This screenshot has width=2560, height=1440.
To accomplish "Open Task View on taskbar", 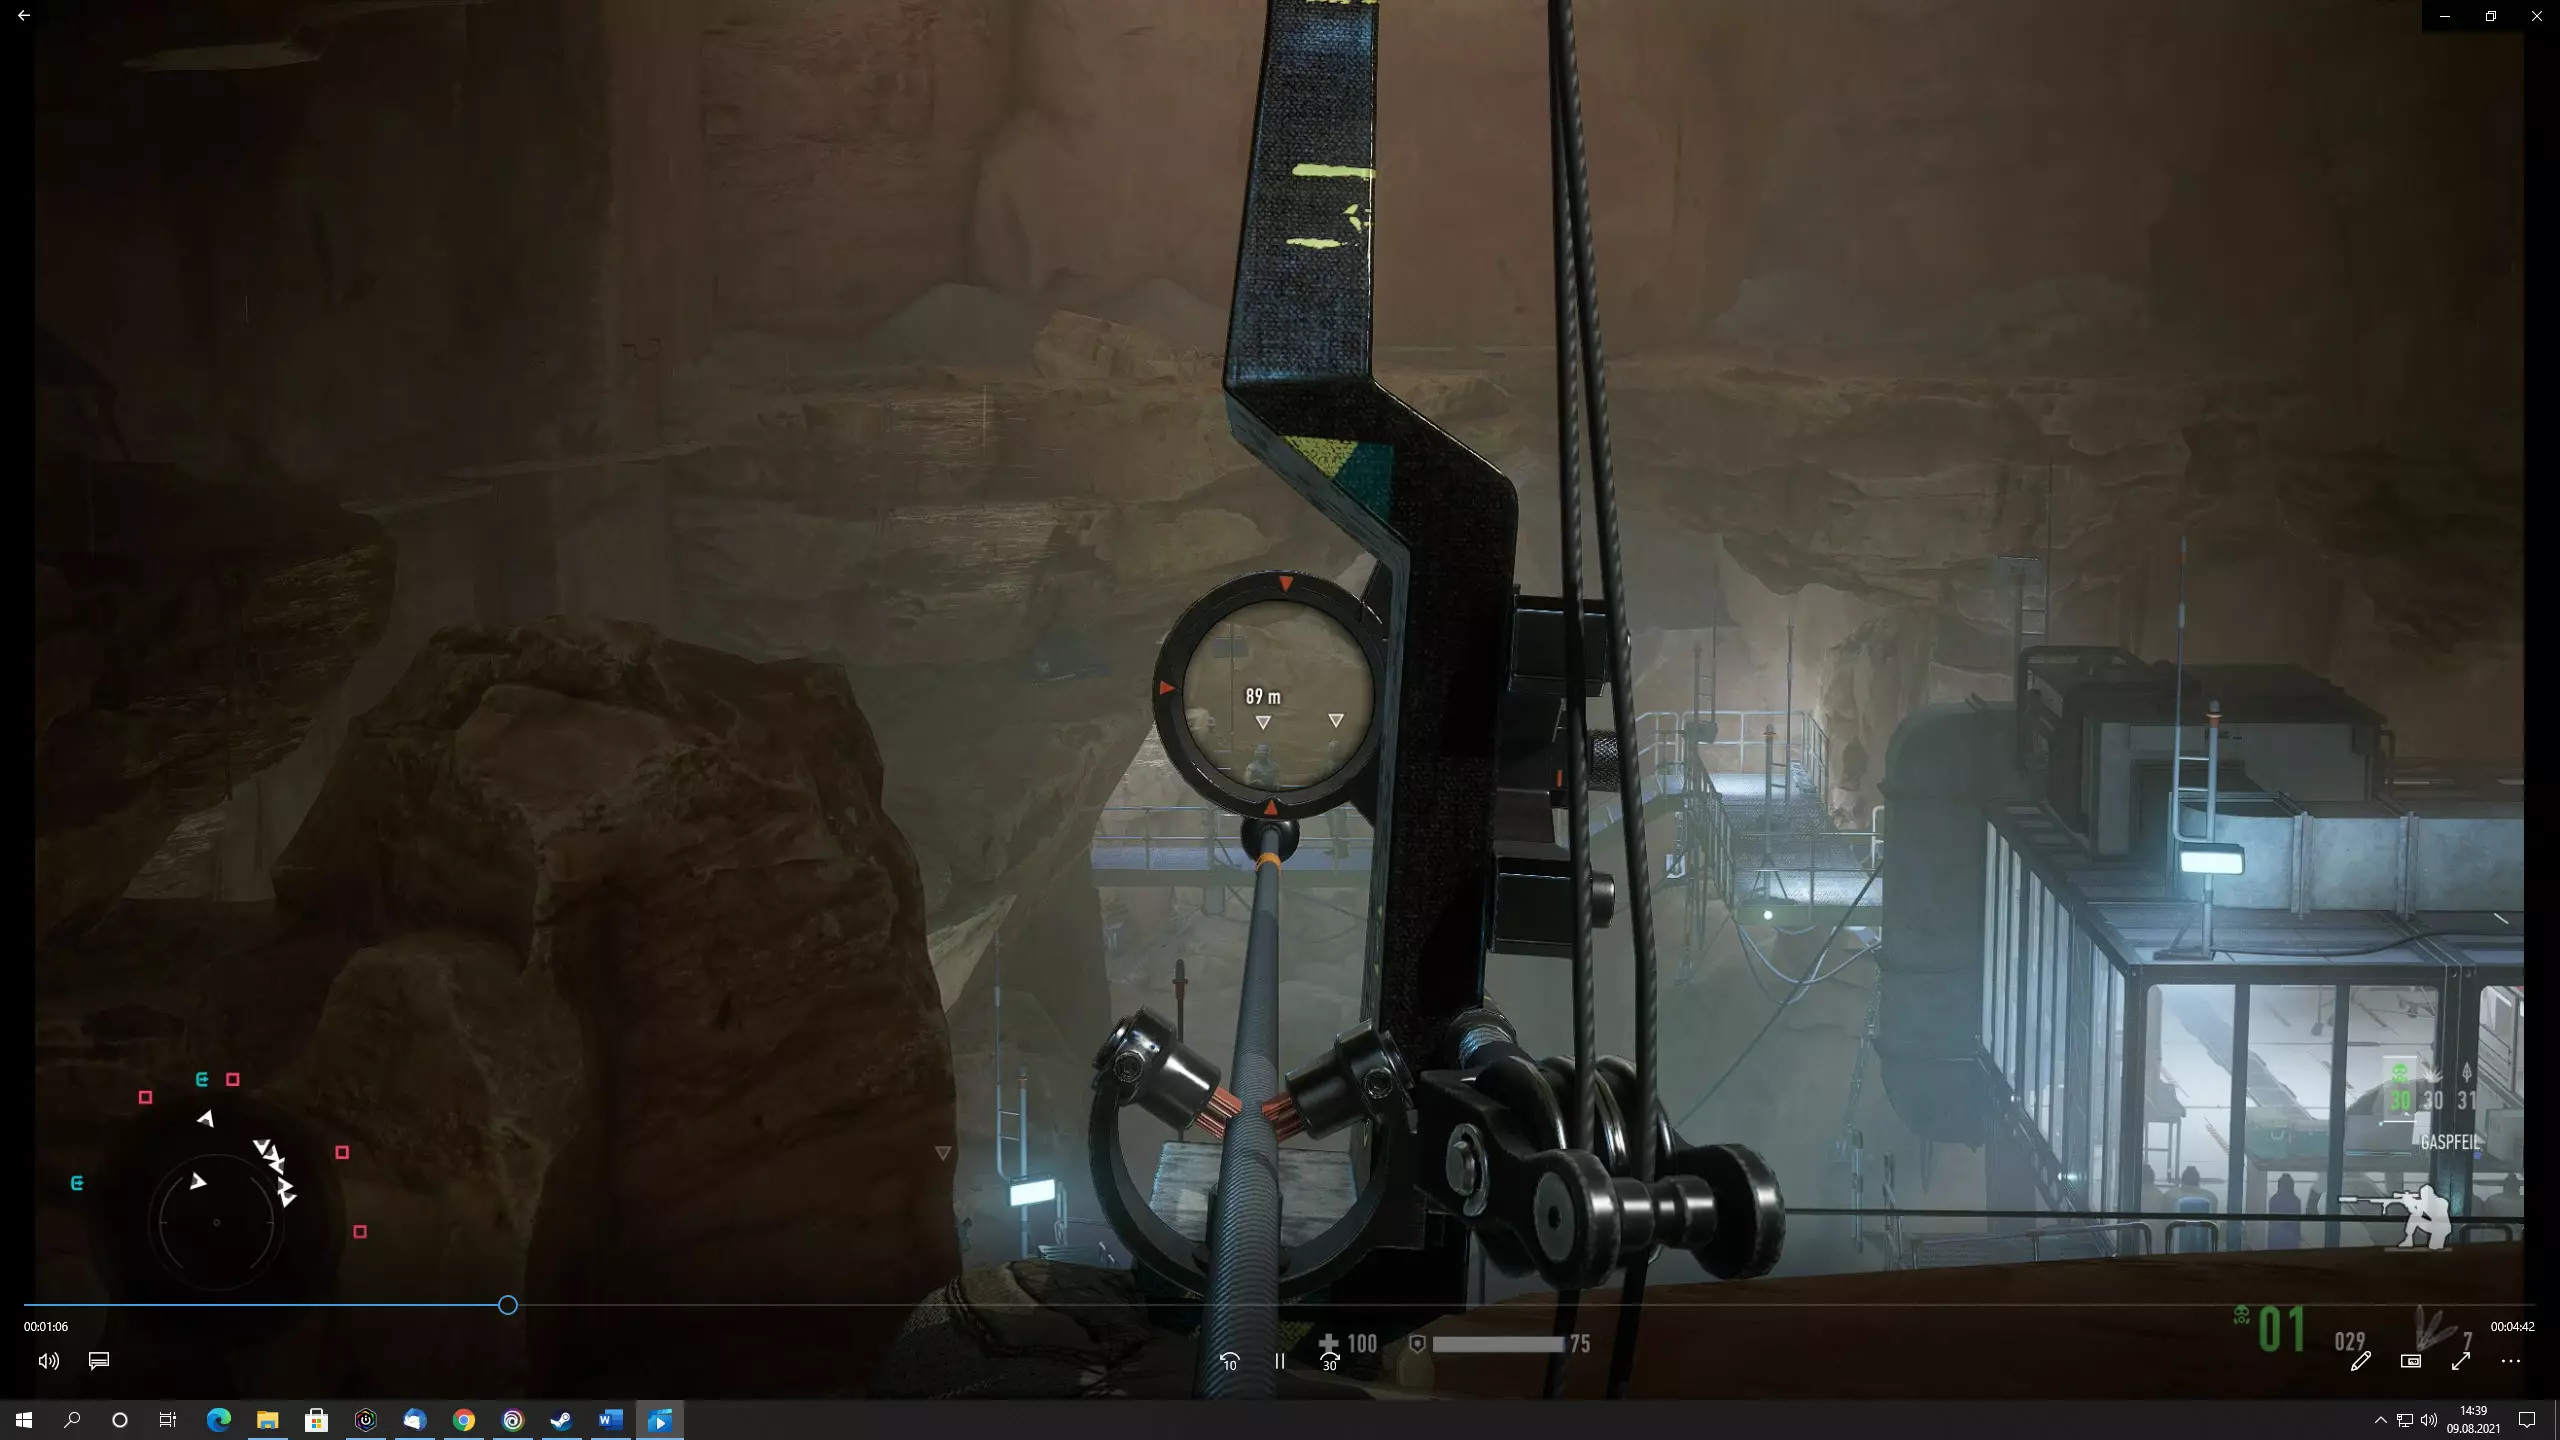I will coord(168,1420).
